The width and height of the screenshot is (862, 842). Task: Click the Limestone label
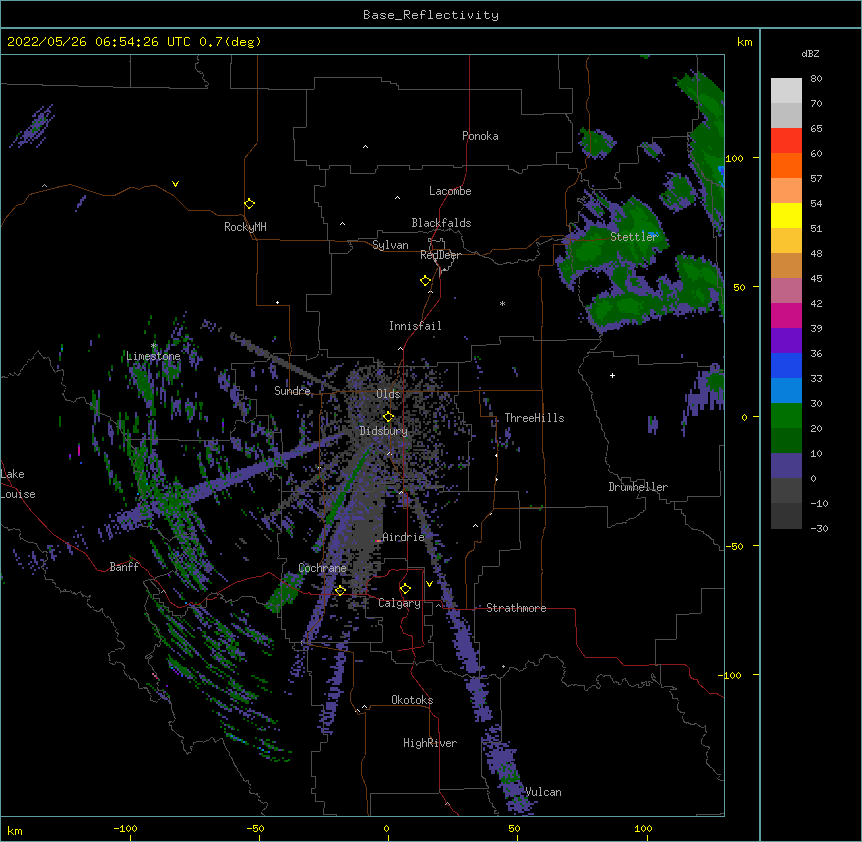click(153, 356)
